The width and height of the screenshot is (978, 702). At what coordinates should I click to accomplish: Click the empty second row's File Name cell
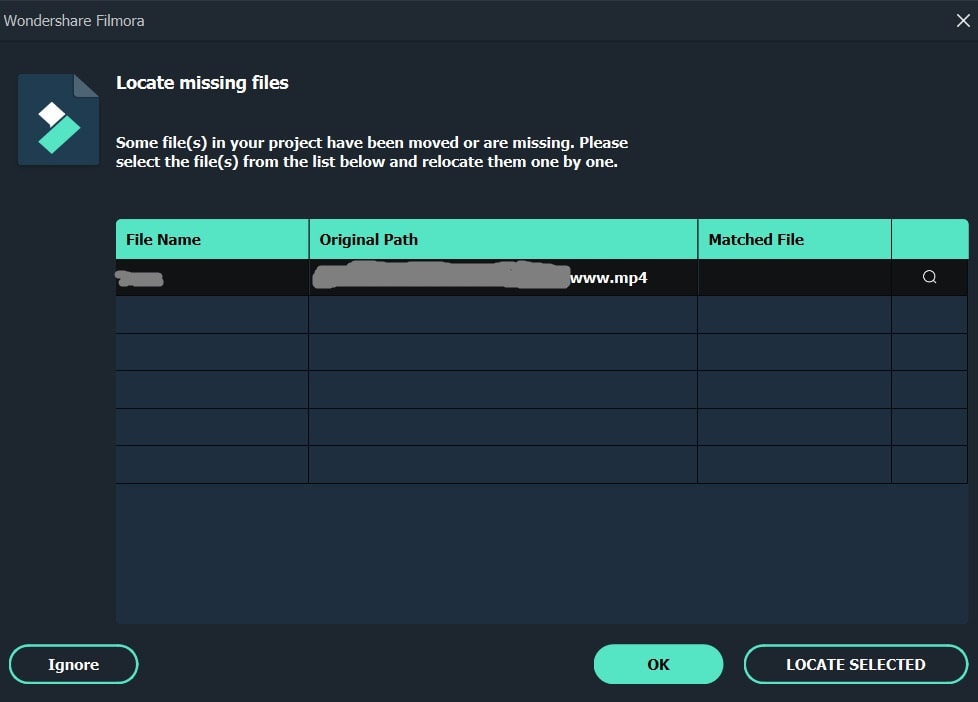212,314
